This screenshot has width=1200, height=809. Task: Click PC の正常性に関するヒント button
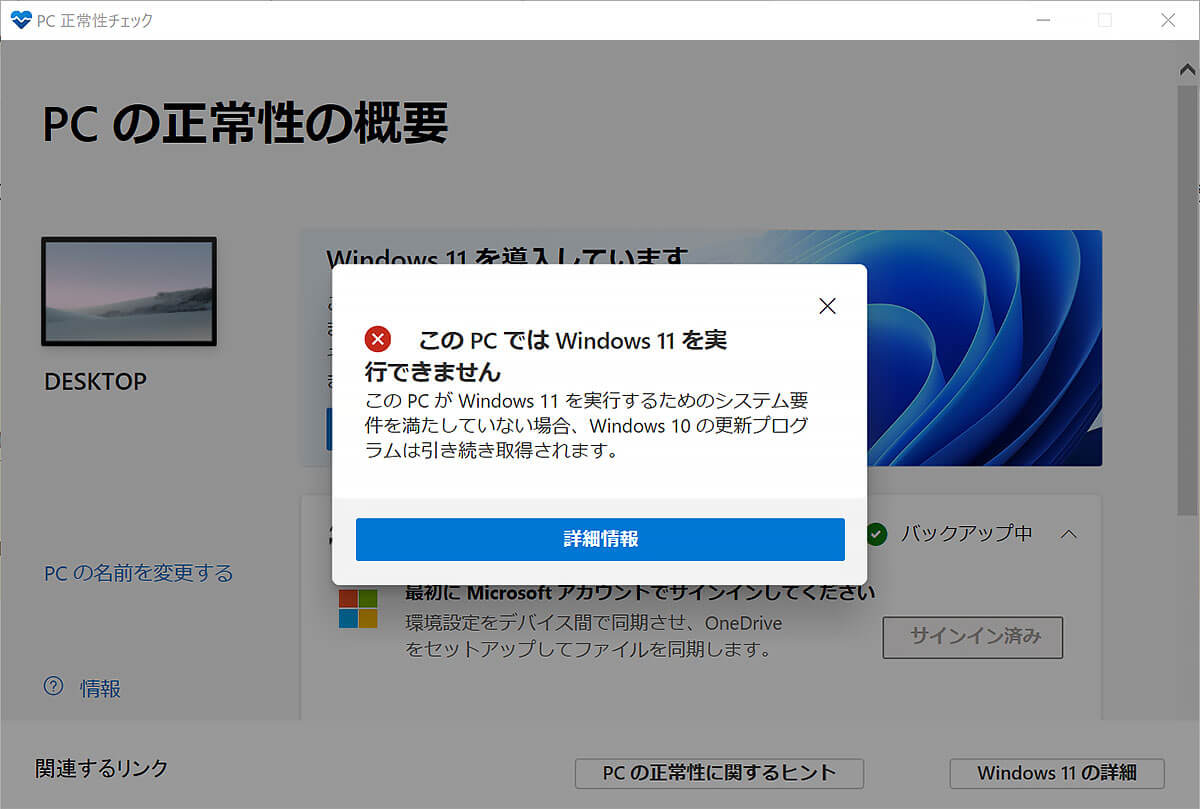(719, 773)
